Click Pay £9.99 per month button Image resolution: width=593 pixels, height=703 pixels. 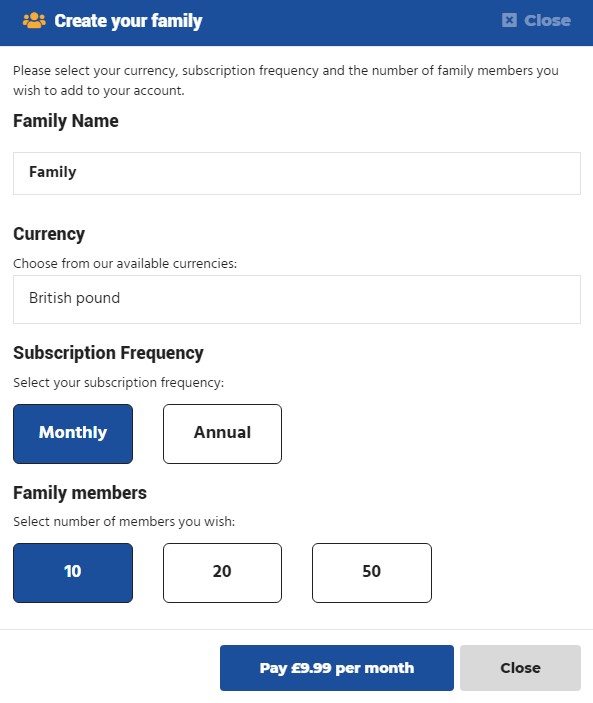337,668
